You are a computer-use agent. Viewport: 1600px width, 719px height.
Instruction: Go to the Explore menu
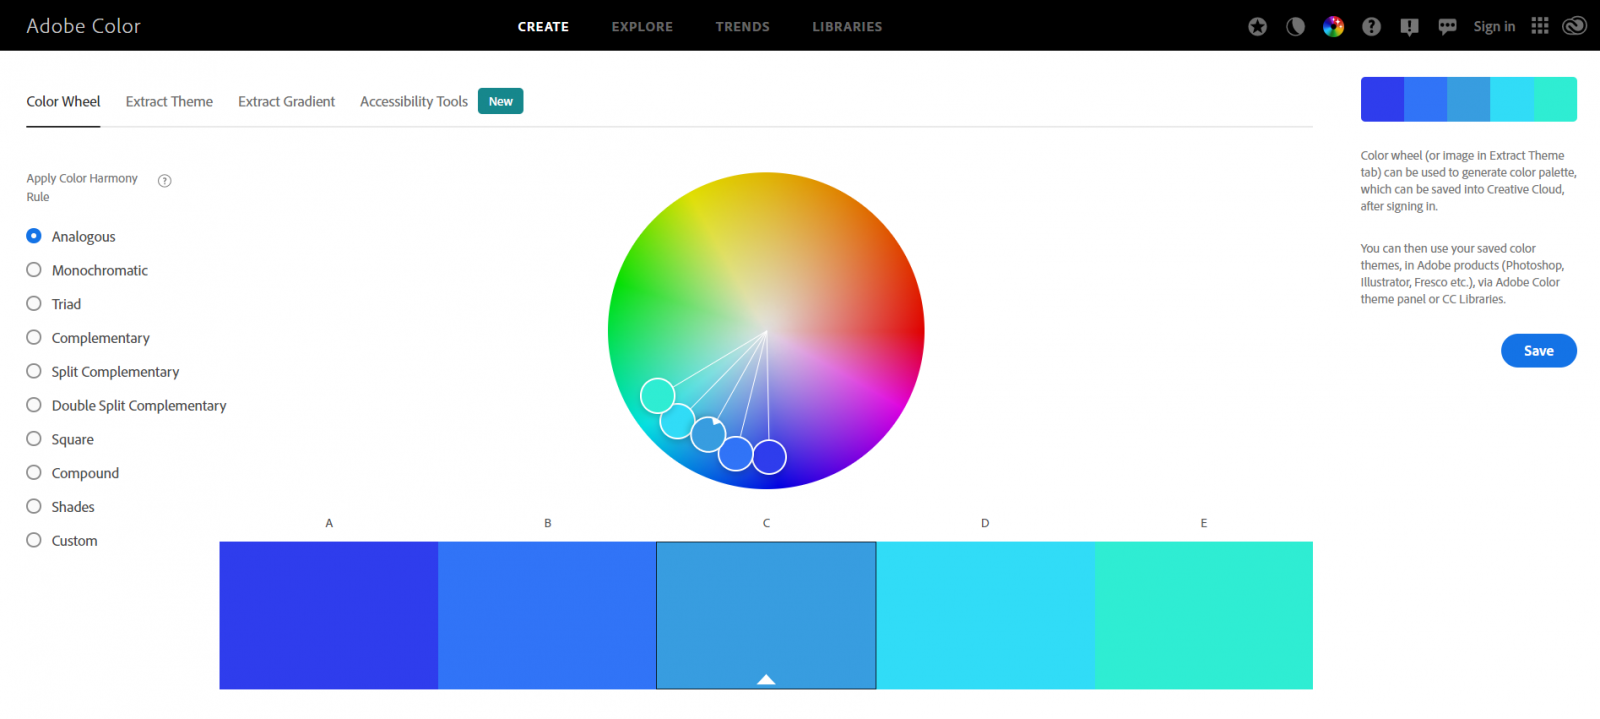pos(642,27)
